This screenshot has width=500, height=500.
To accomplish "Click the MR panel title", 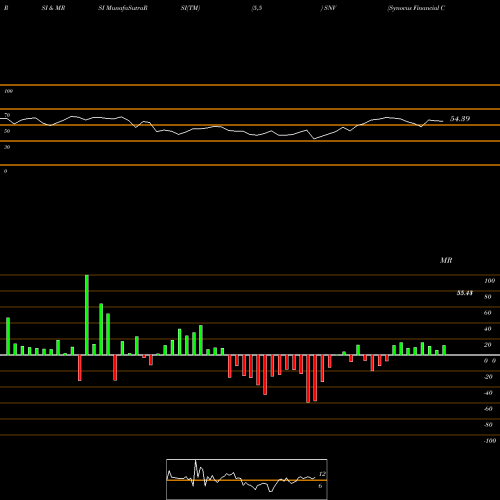I will click(446, 260).
